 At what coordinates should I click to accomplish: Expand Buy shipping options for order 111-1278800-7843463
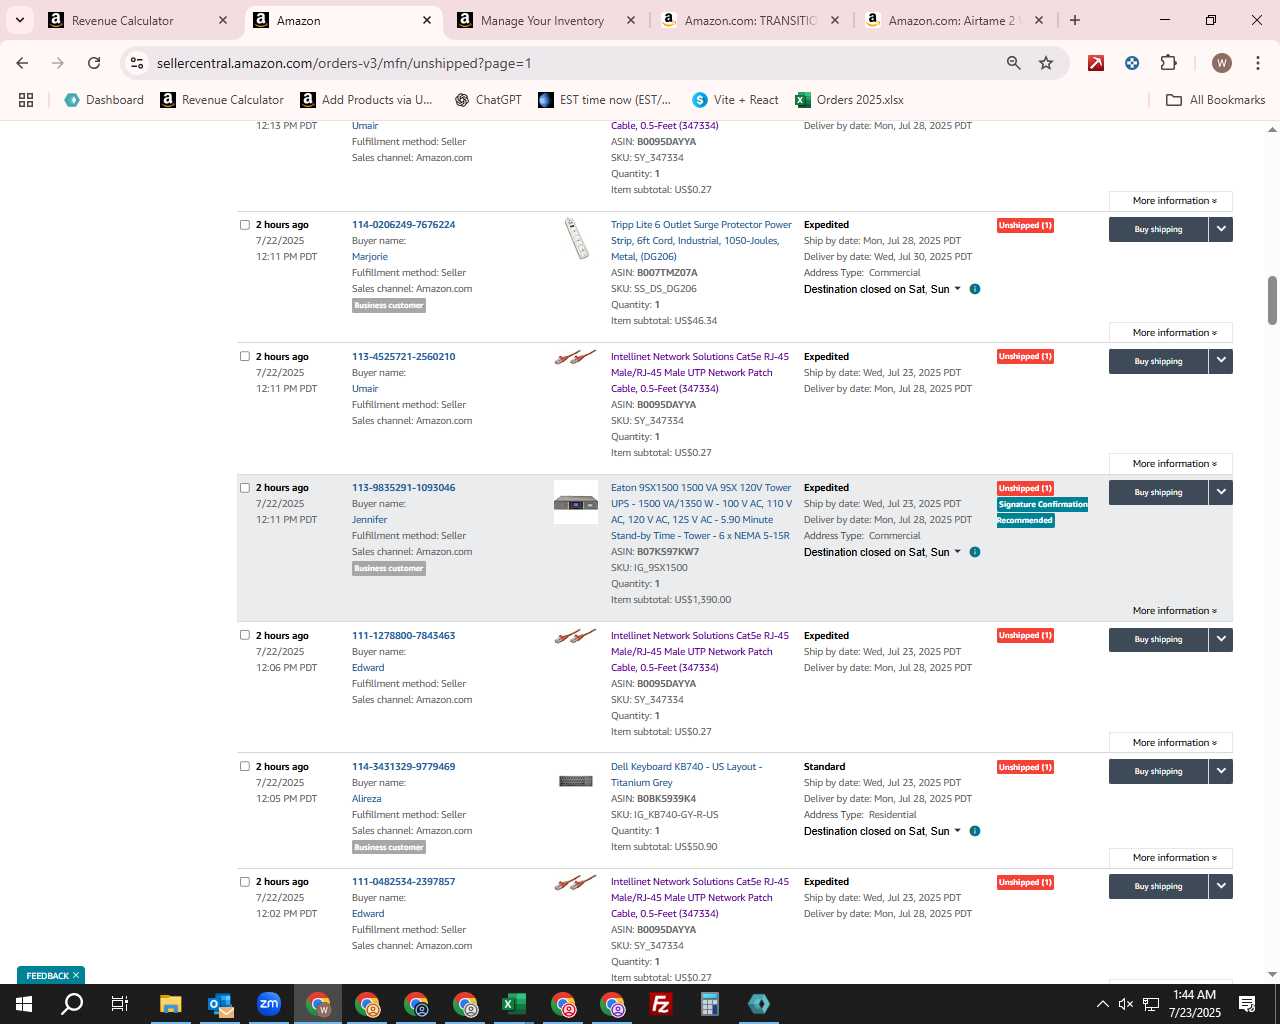(x=1221, y=639)
